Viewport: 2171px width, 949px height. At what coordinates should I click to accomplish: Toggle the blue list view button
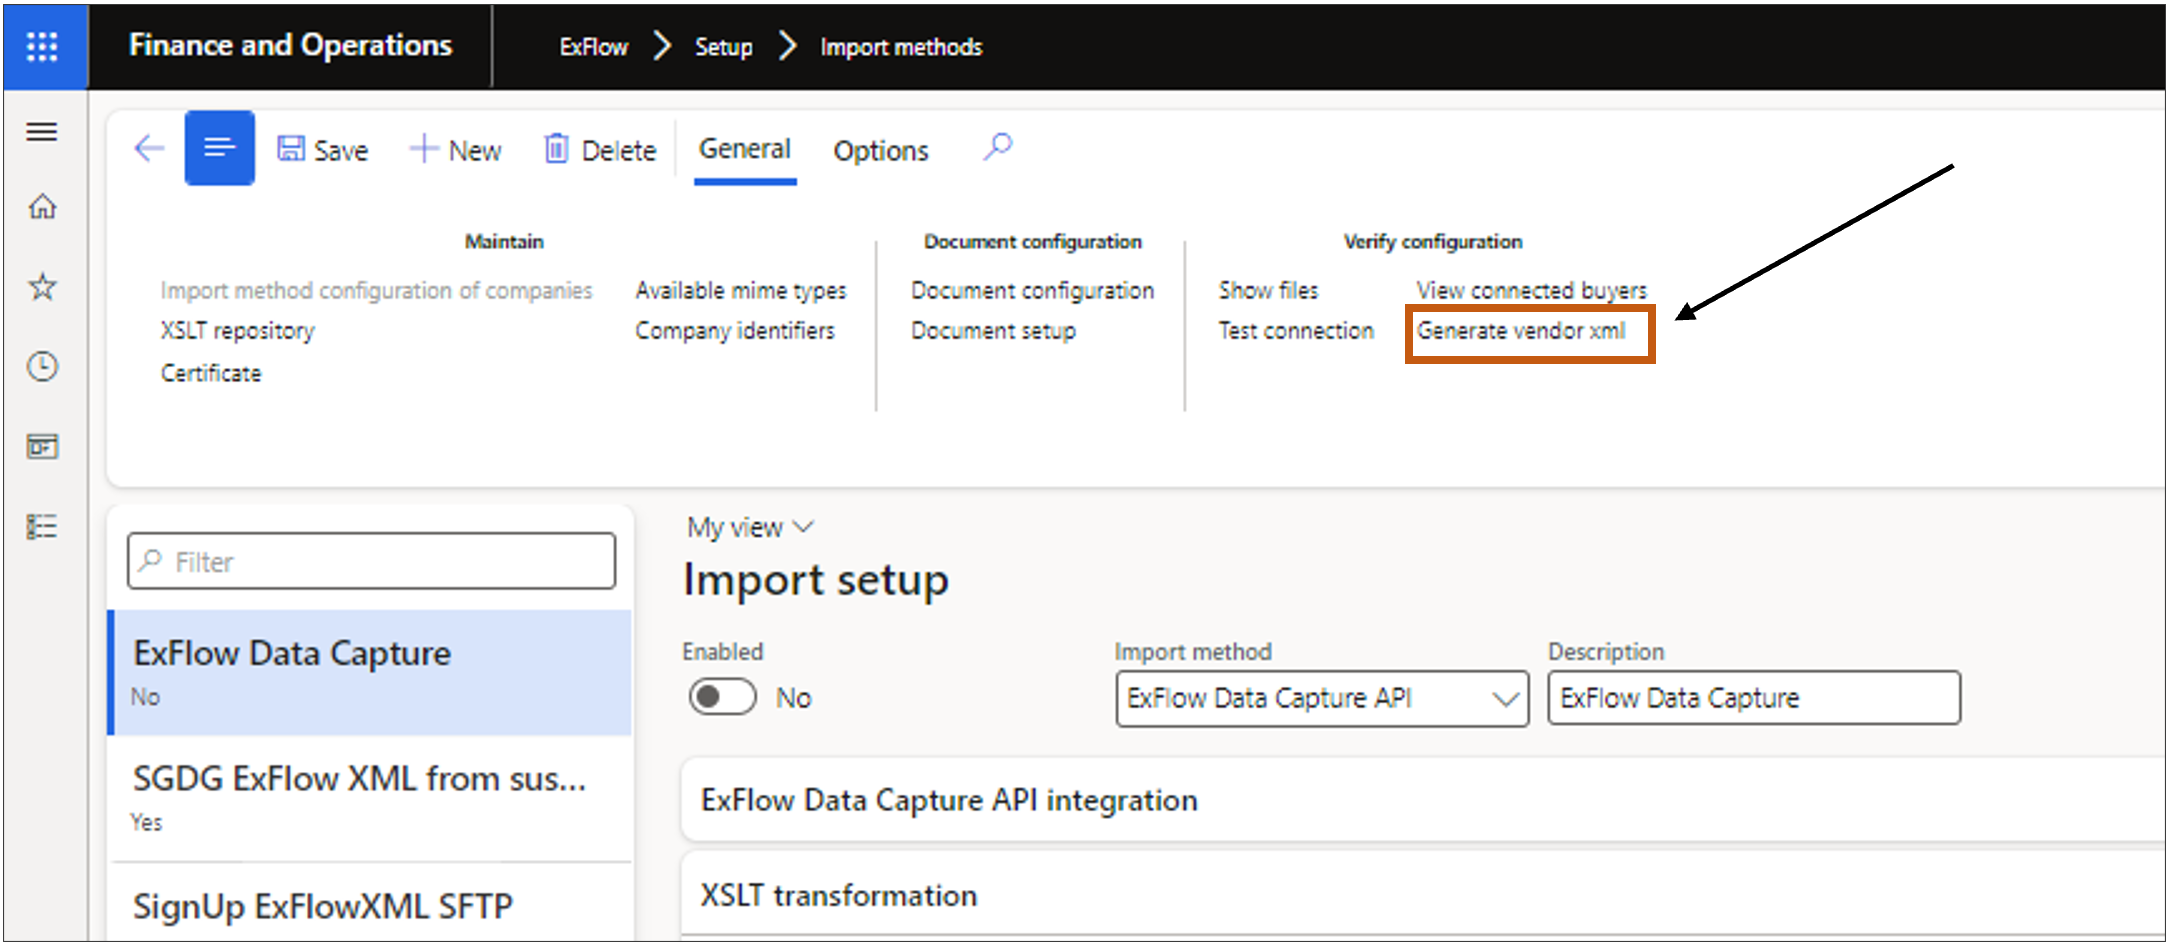pos(219,148)
